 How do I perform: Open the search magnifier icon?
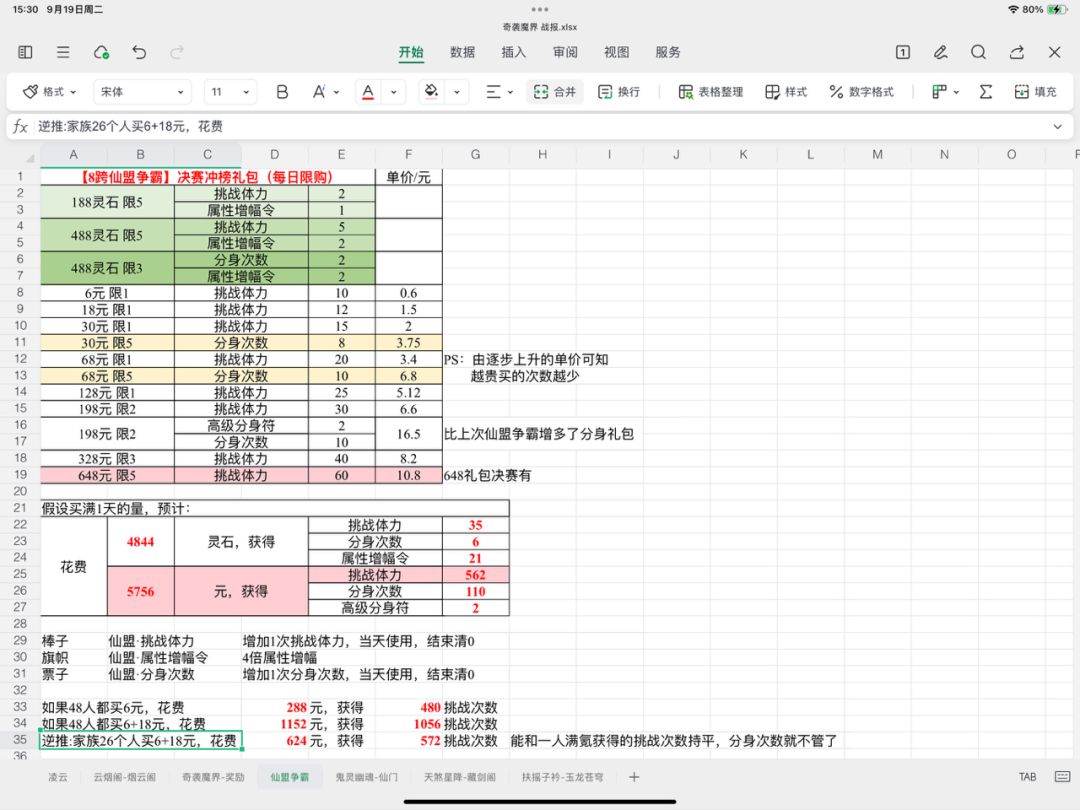[978, 52]
